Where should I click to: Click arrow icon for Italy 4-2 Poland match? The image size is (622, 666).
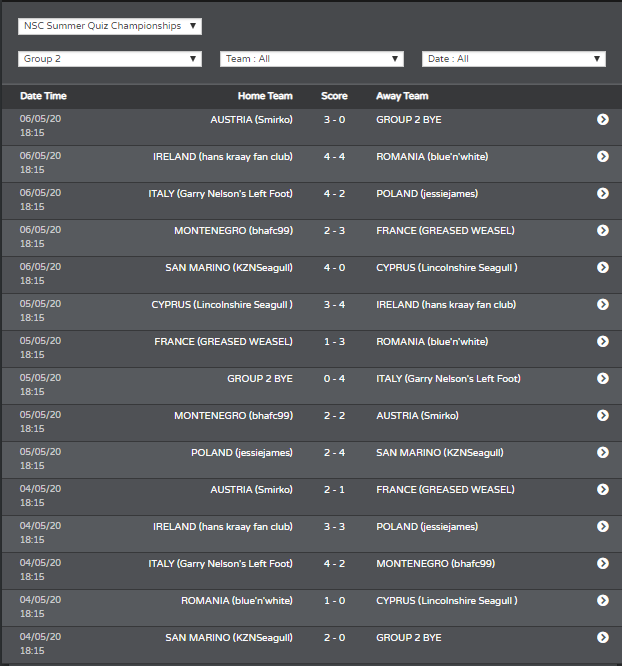602,193
